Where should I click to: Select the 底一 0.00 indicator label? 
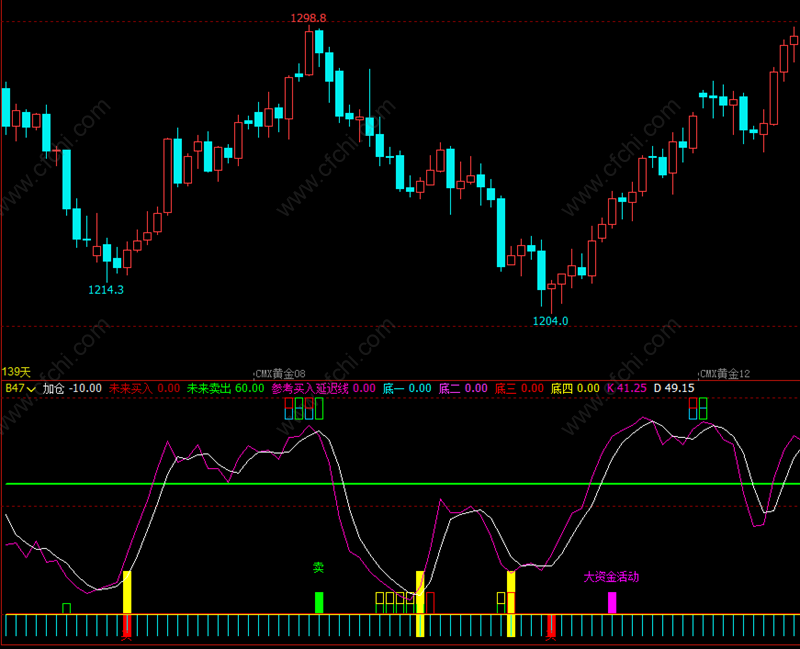click(x=407, y=388)
